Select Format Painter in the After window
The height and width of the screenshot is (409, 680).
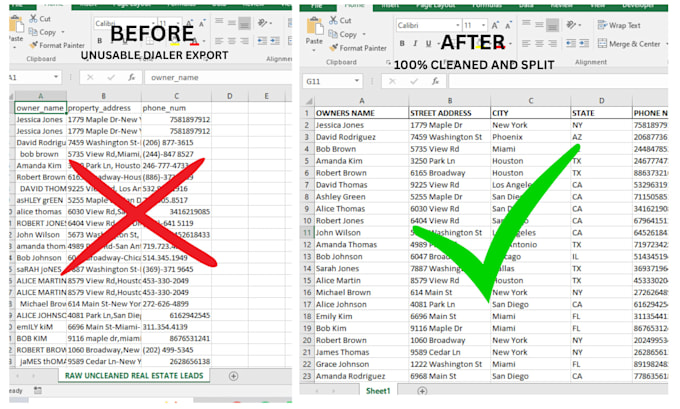[x=358, y=48]
